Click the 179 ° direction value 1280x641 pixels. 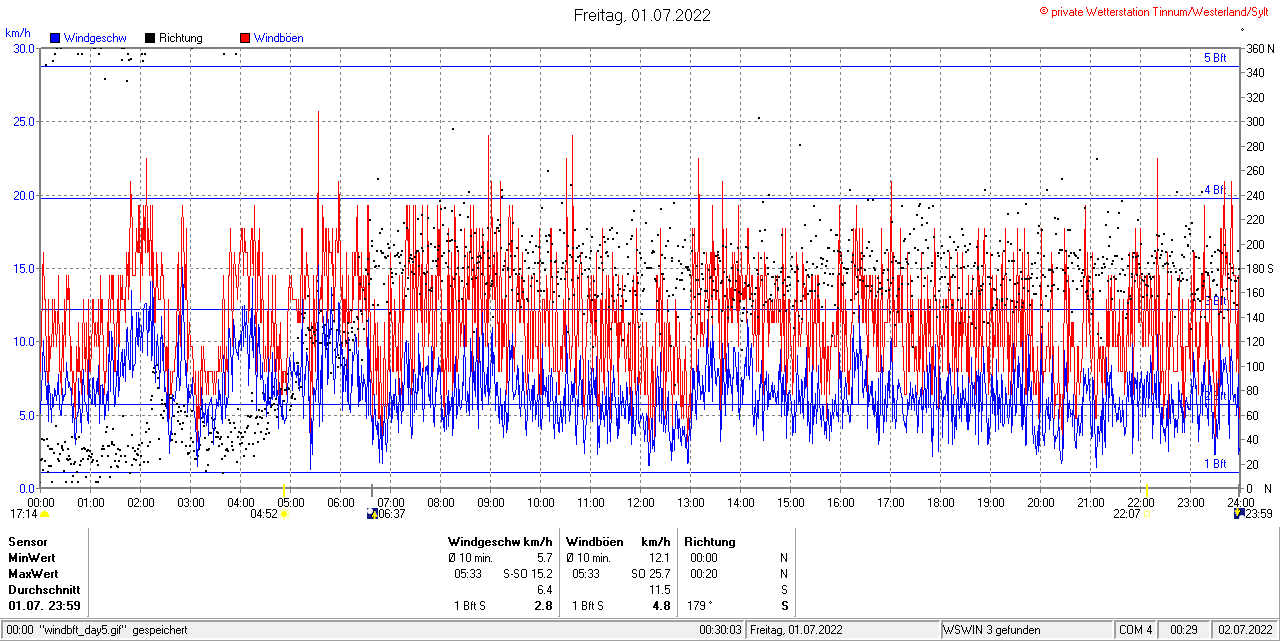pyautogui.click(x=701, y=606)
